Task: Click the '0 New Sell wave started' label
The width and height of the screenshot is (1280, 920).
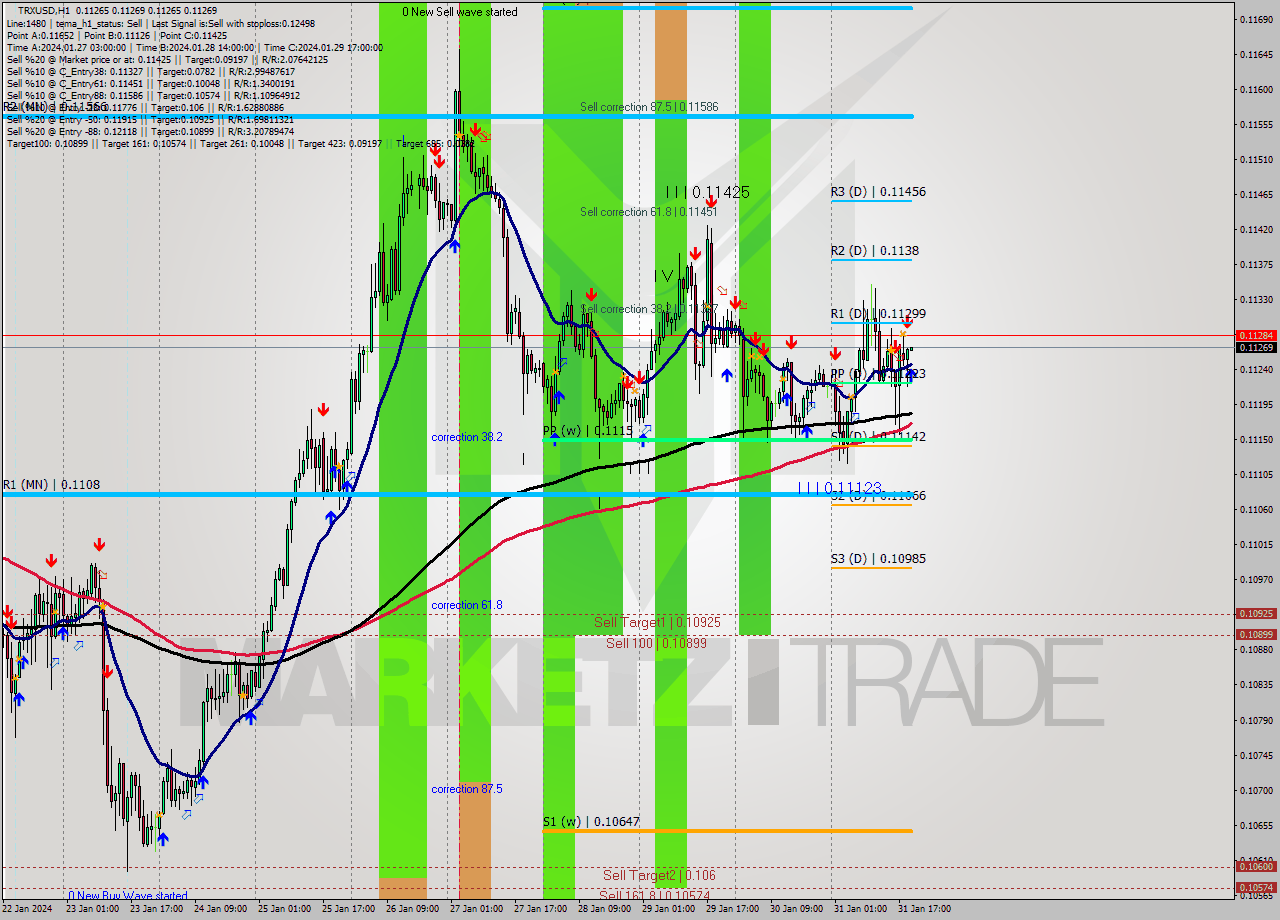Action: pyautogui.click(x=460, y=12)
